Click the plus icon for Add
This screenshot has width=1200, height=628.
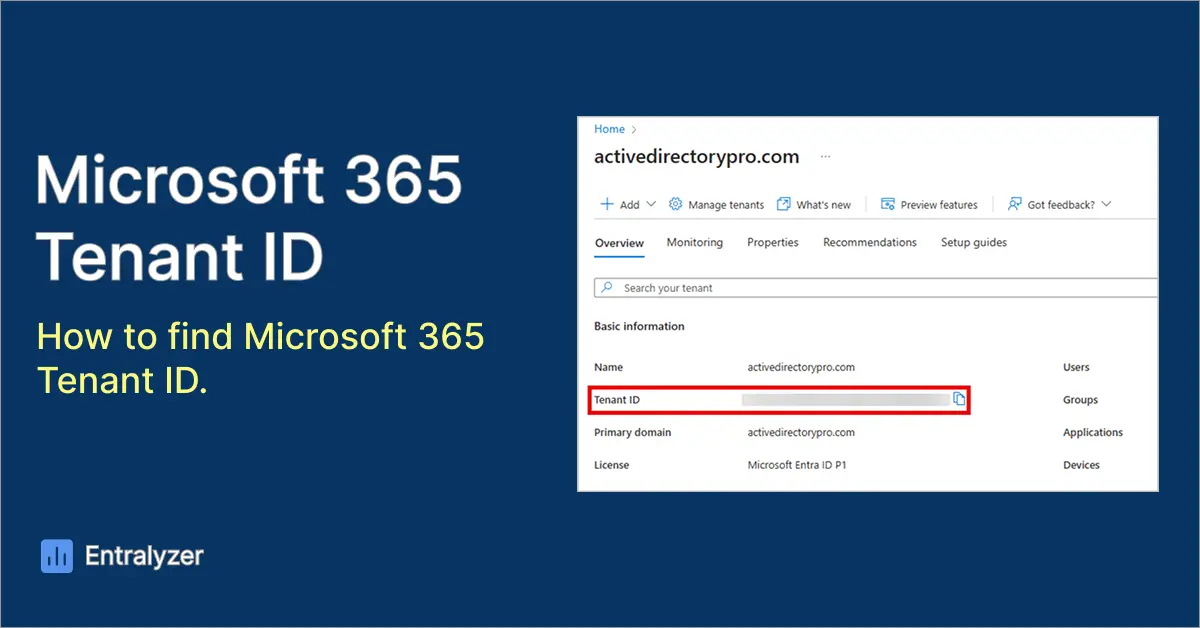click(x=607, y=204)
